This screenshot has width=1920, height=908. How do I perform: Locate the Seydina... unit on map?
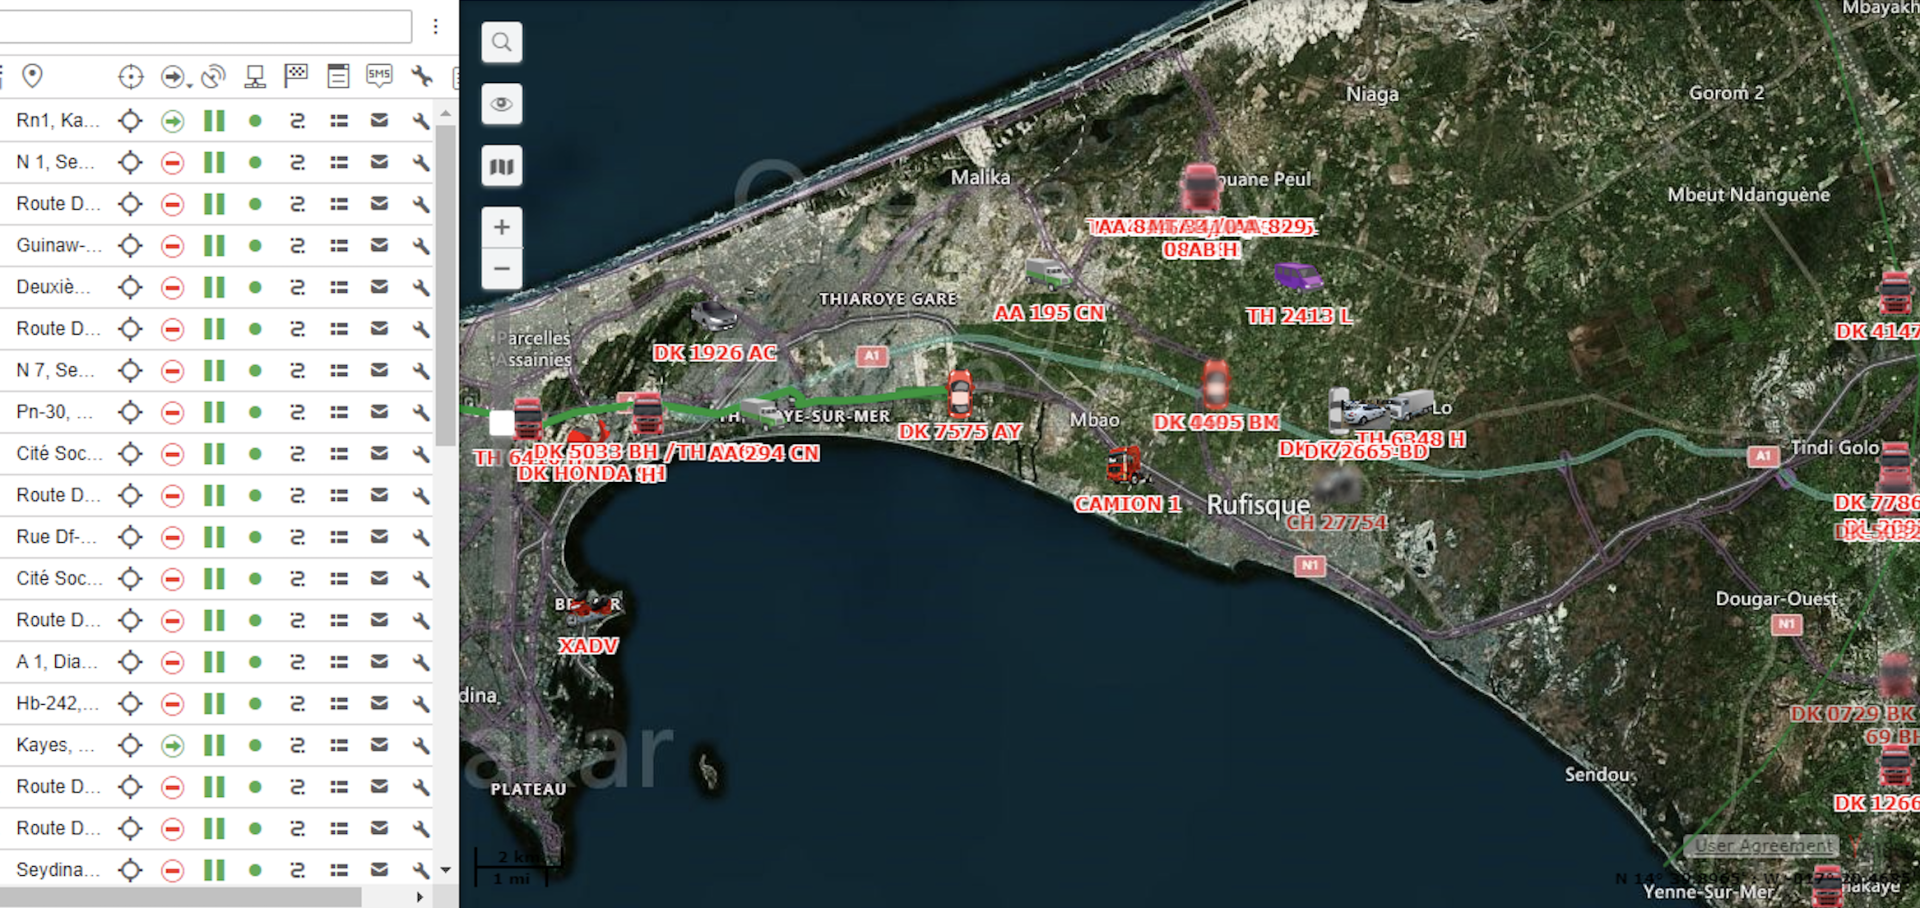130,871
